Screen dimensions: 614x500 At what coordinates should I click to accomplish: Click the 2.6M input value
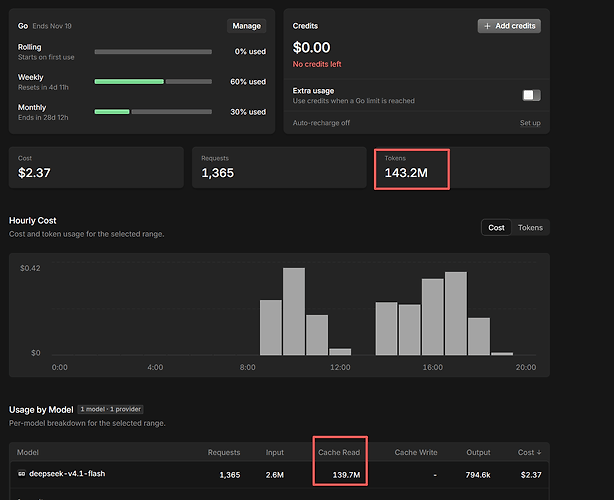click(x=274, y=475)
